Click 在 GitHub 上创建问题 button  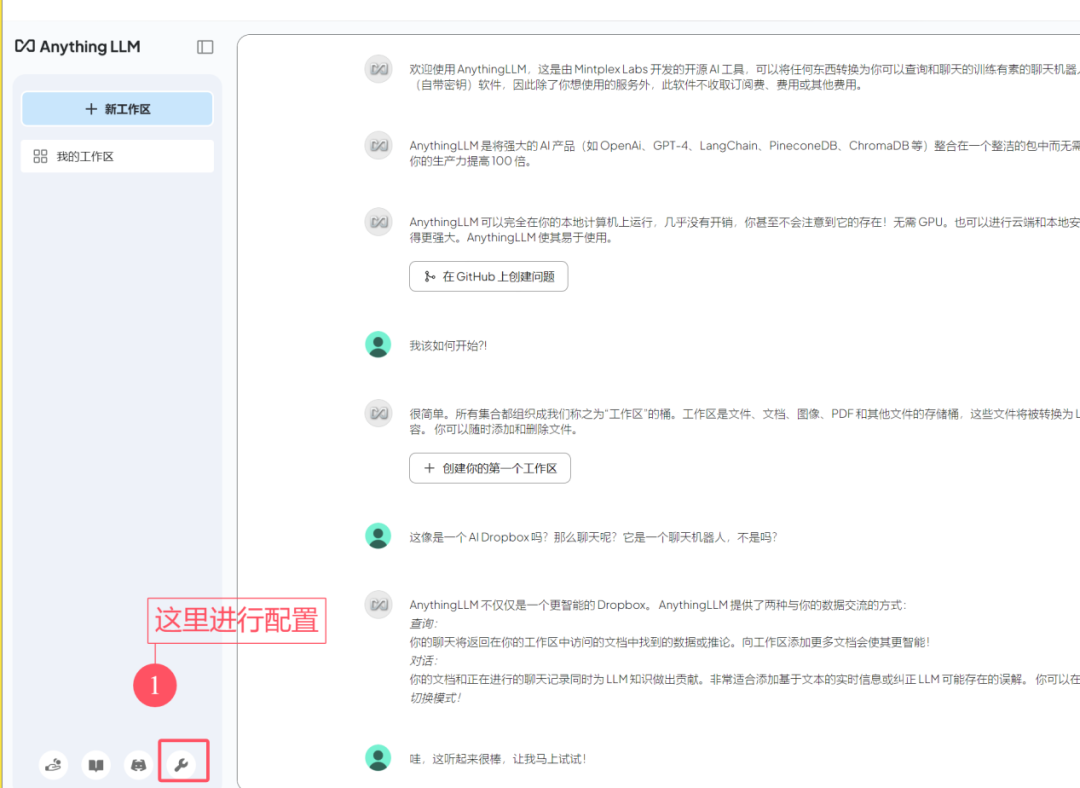(x=488, y=276)
